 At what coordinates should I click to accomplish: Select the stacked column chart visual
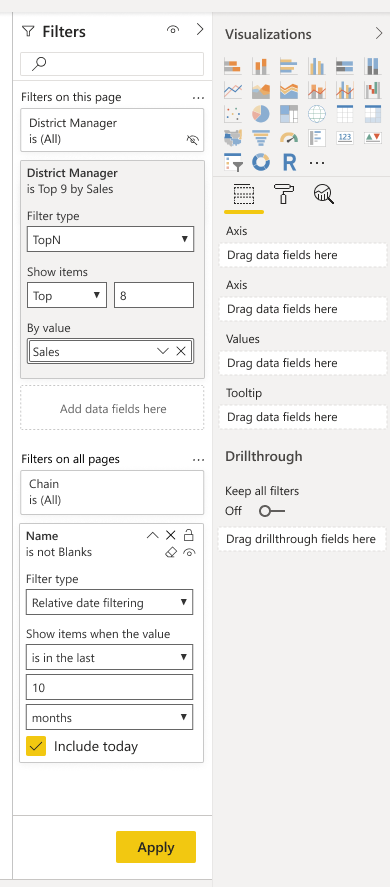260,66
